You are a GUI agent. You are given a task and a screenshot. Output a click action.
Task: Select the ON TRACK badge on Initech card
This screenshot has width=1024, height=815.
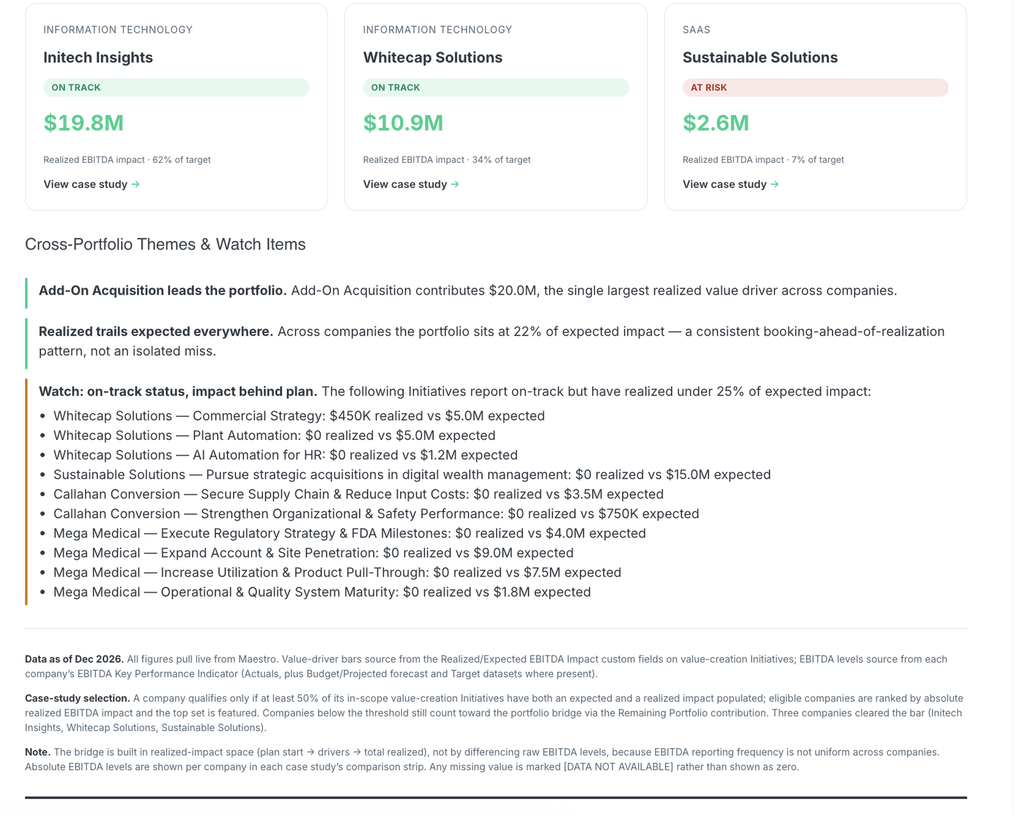click(x=176, y=88)
